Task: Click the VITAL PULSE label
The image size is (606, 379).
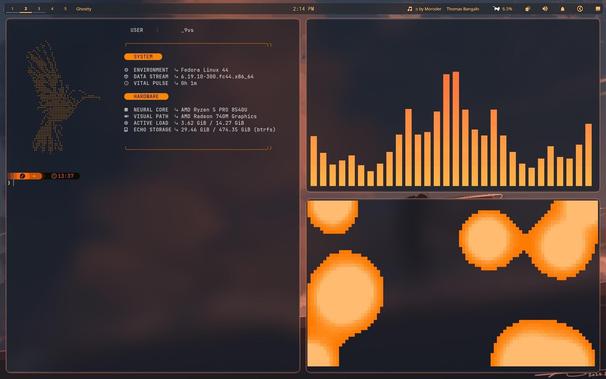Action: pos(151,83)
